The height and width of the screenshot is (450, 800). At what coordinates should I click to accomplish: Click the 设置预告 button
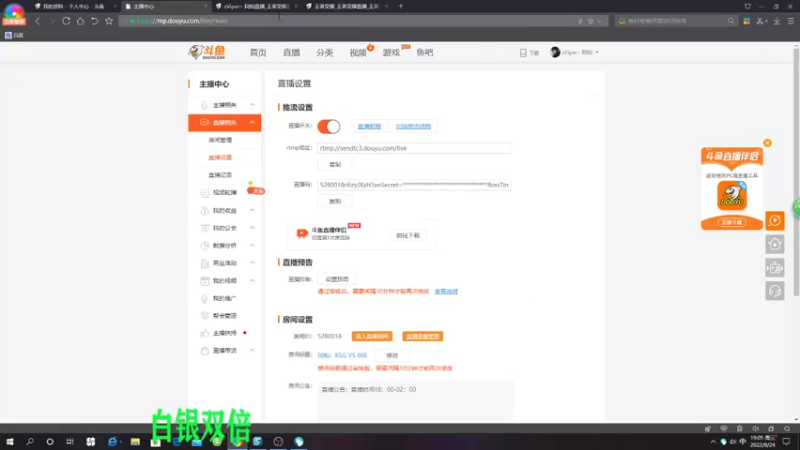(337, 279)
